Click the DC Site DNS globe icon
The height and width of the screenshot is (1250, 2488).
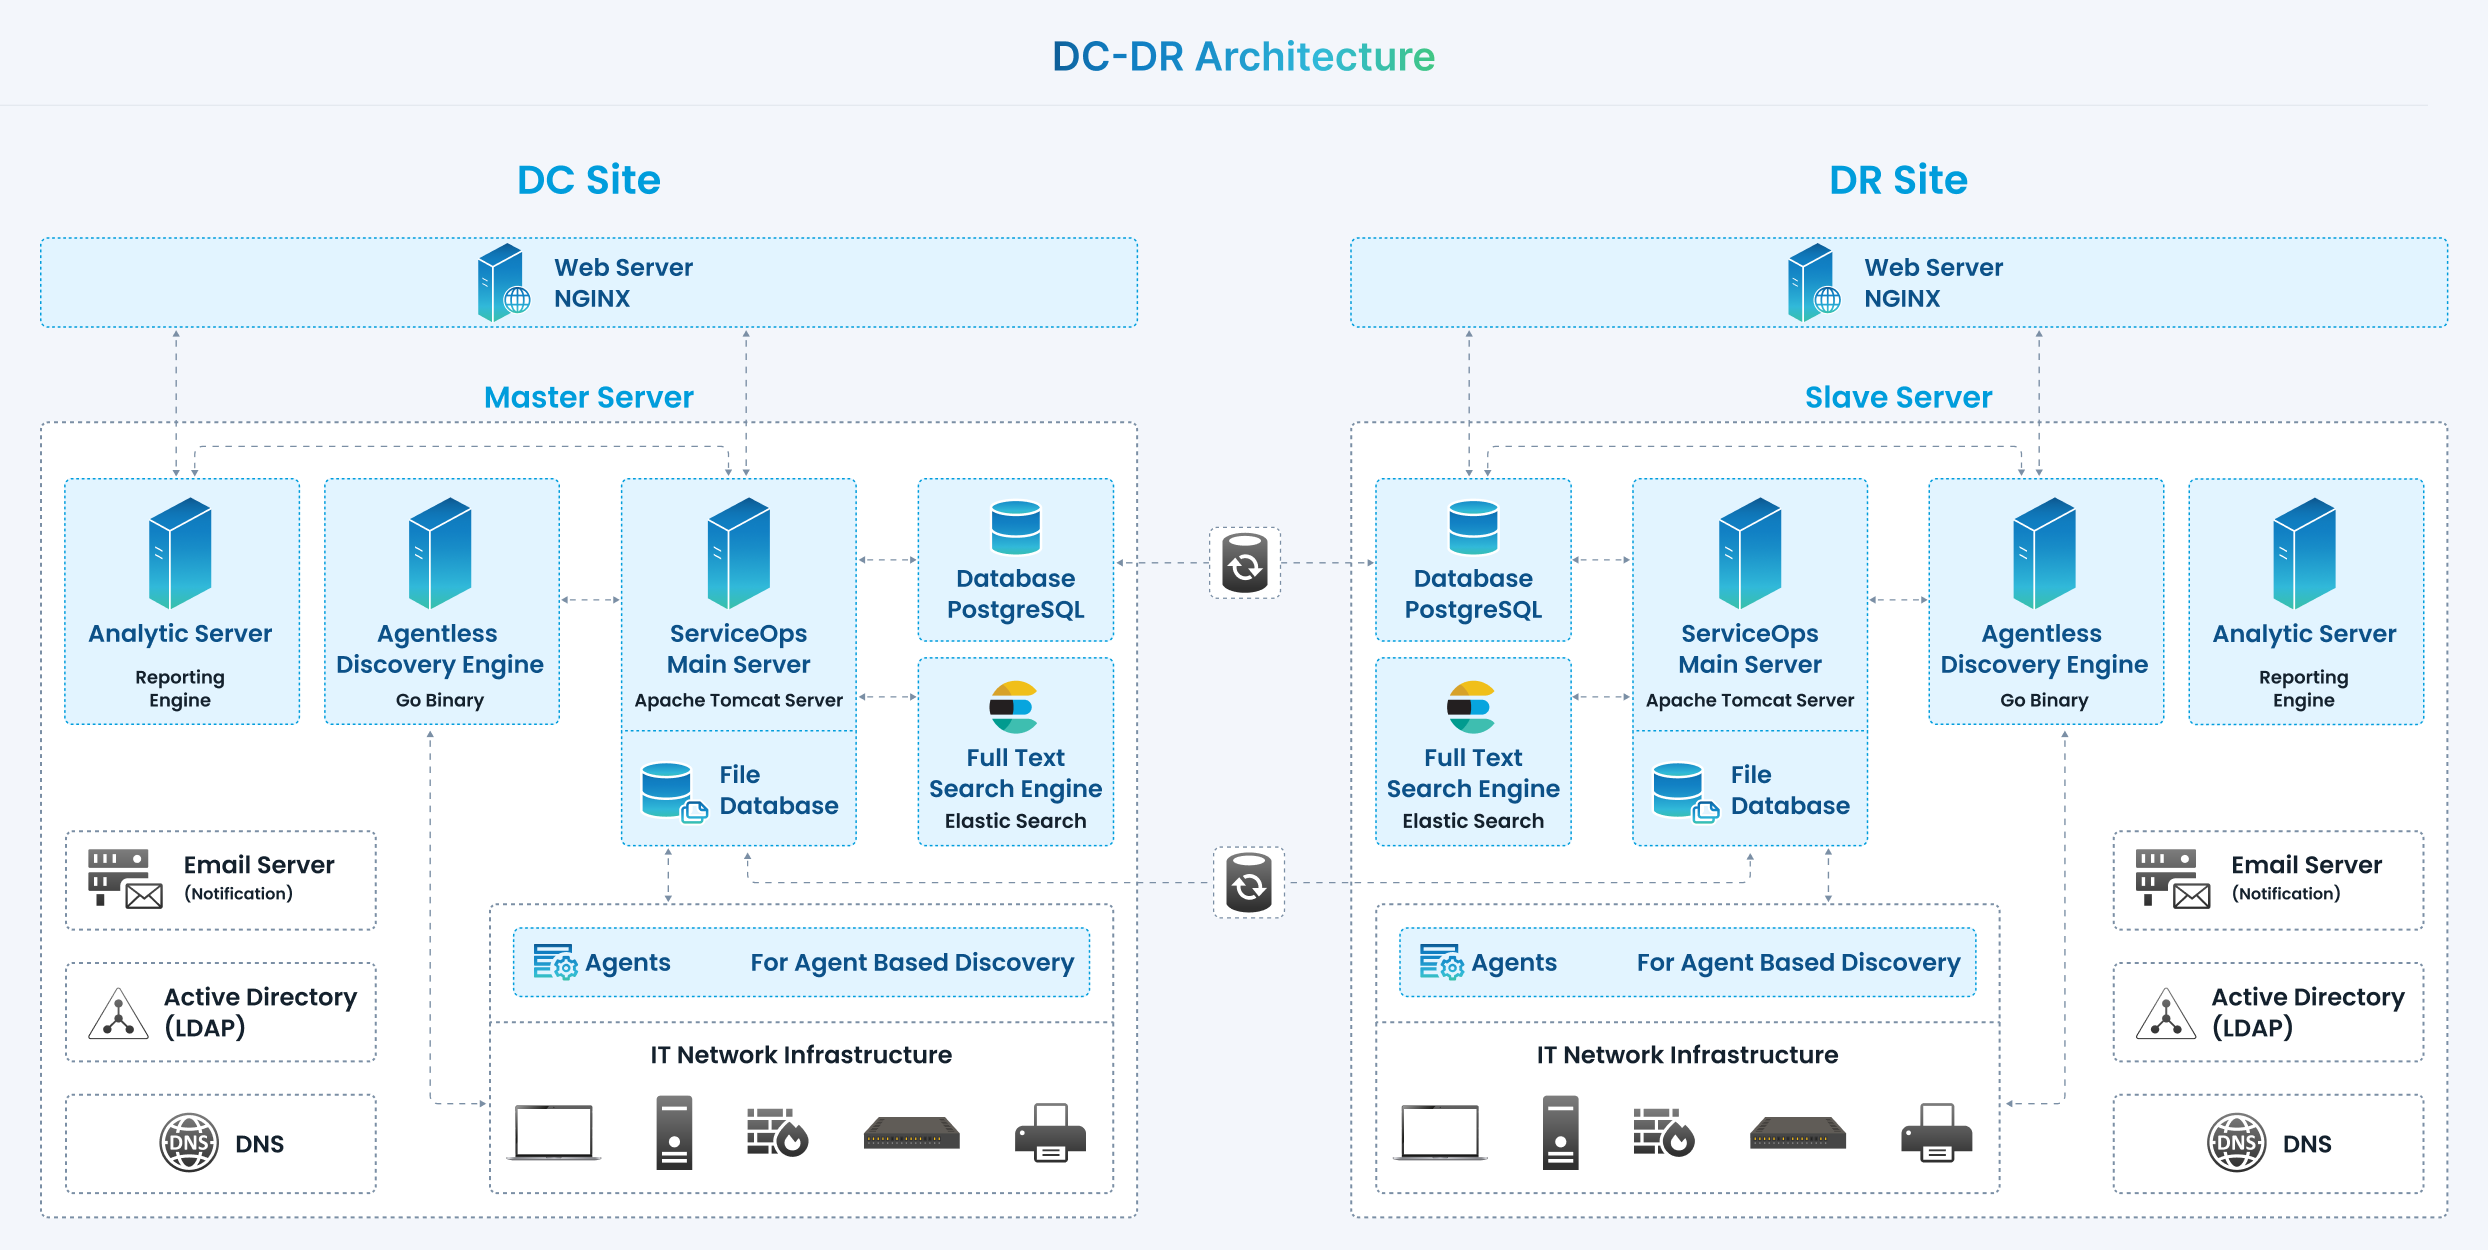pyautogui.click(x=189, y=1142)
